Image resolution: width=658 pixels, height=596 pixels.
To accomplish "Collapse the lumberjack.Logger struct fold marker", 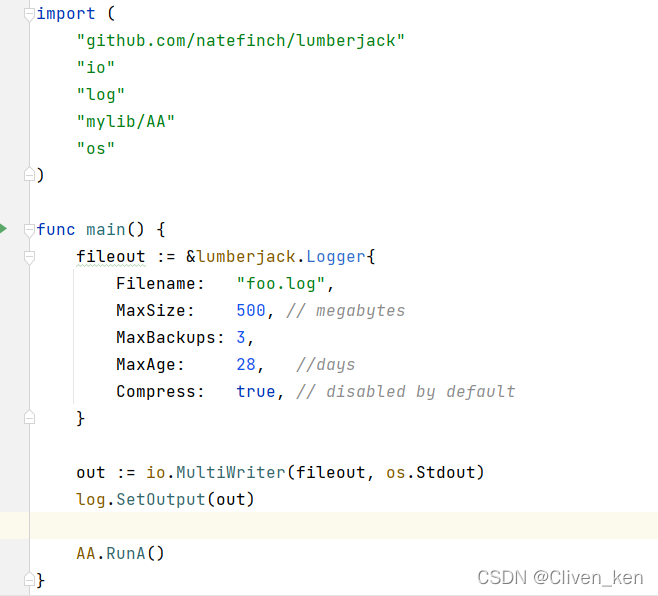I will point(29,257).
